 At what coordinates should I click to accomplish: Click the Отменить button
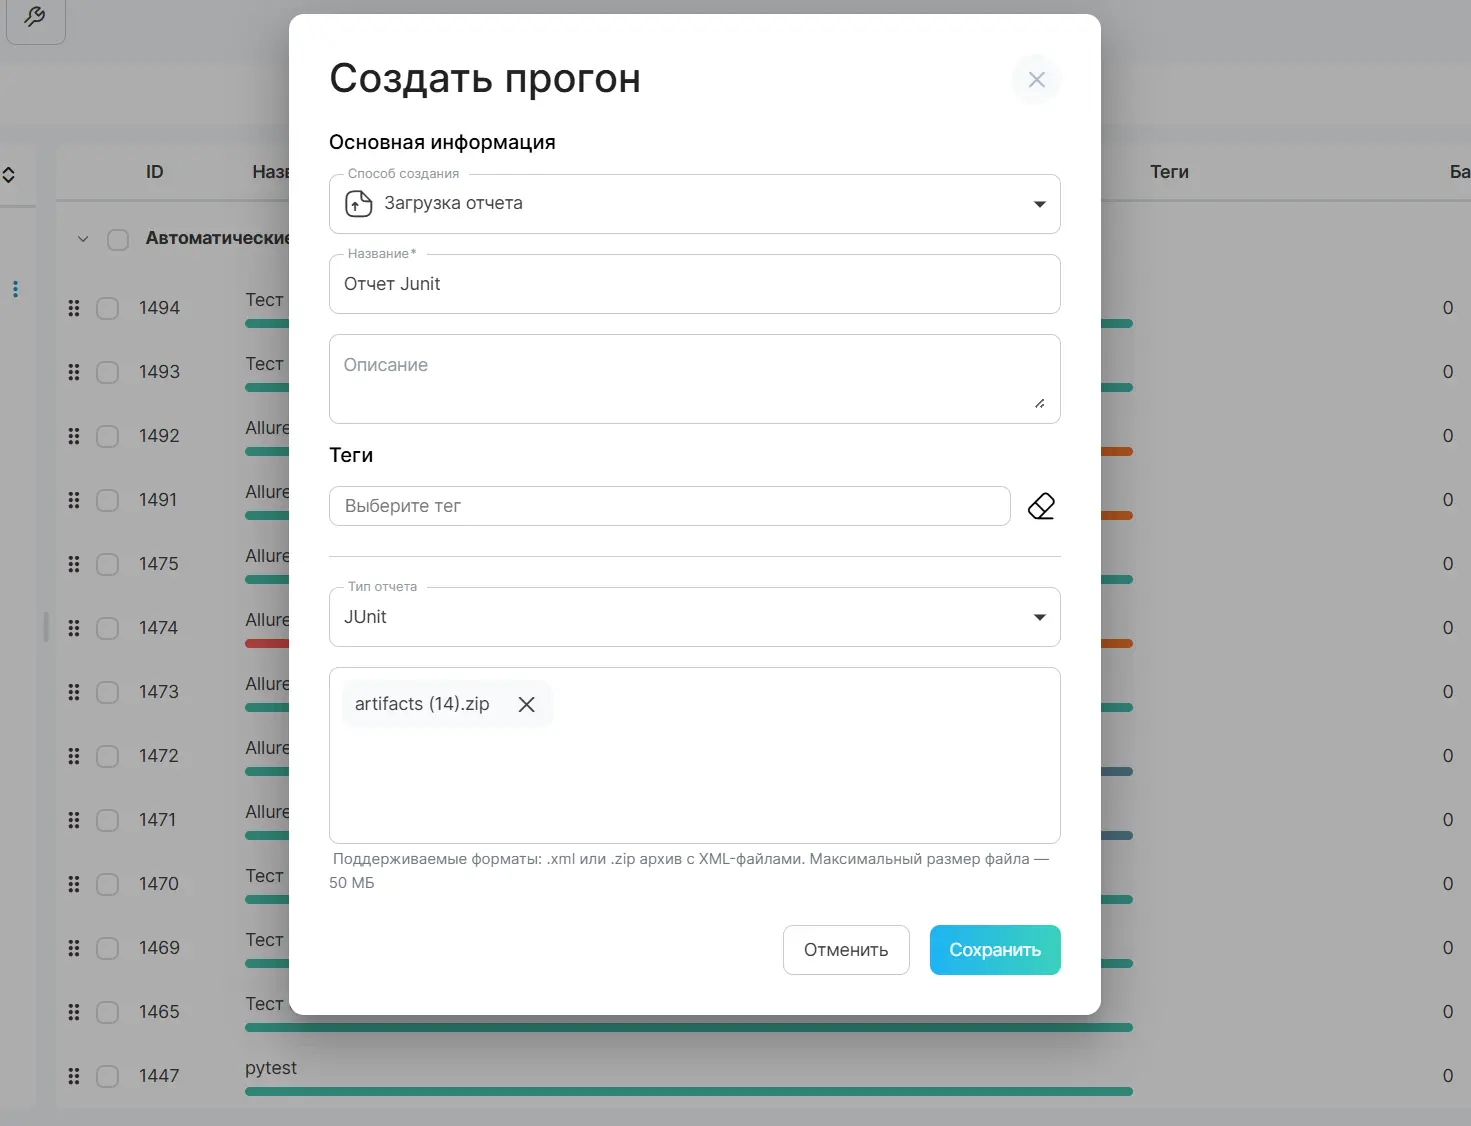coord(845,949)
